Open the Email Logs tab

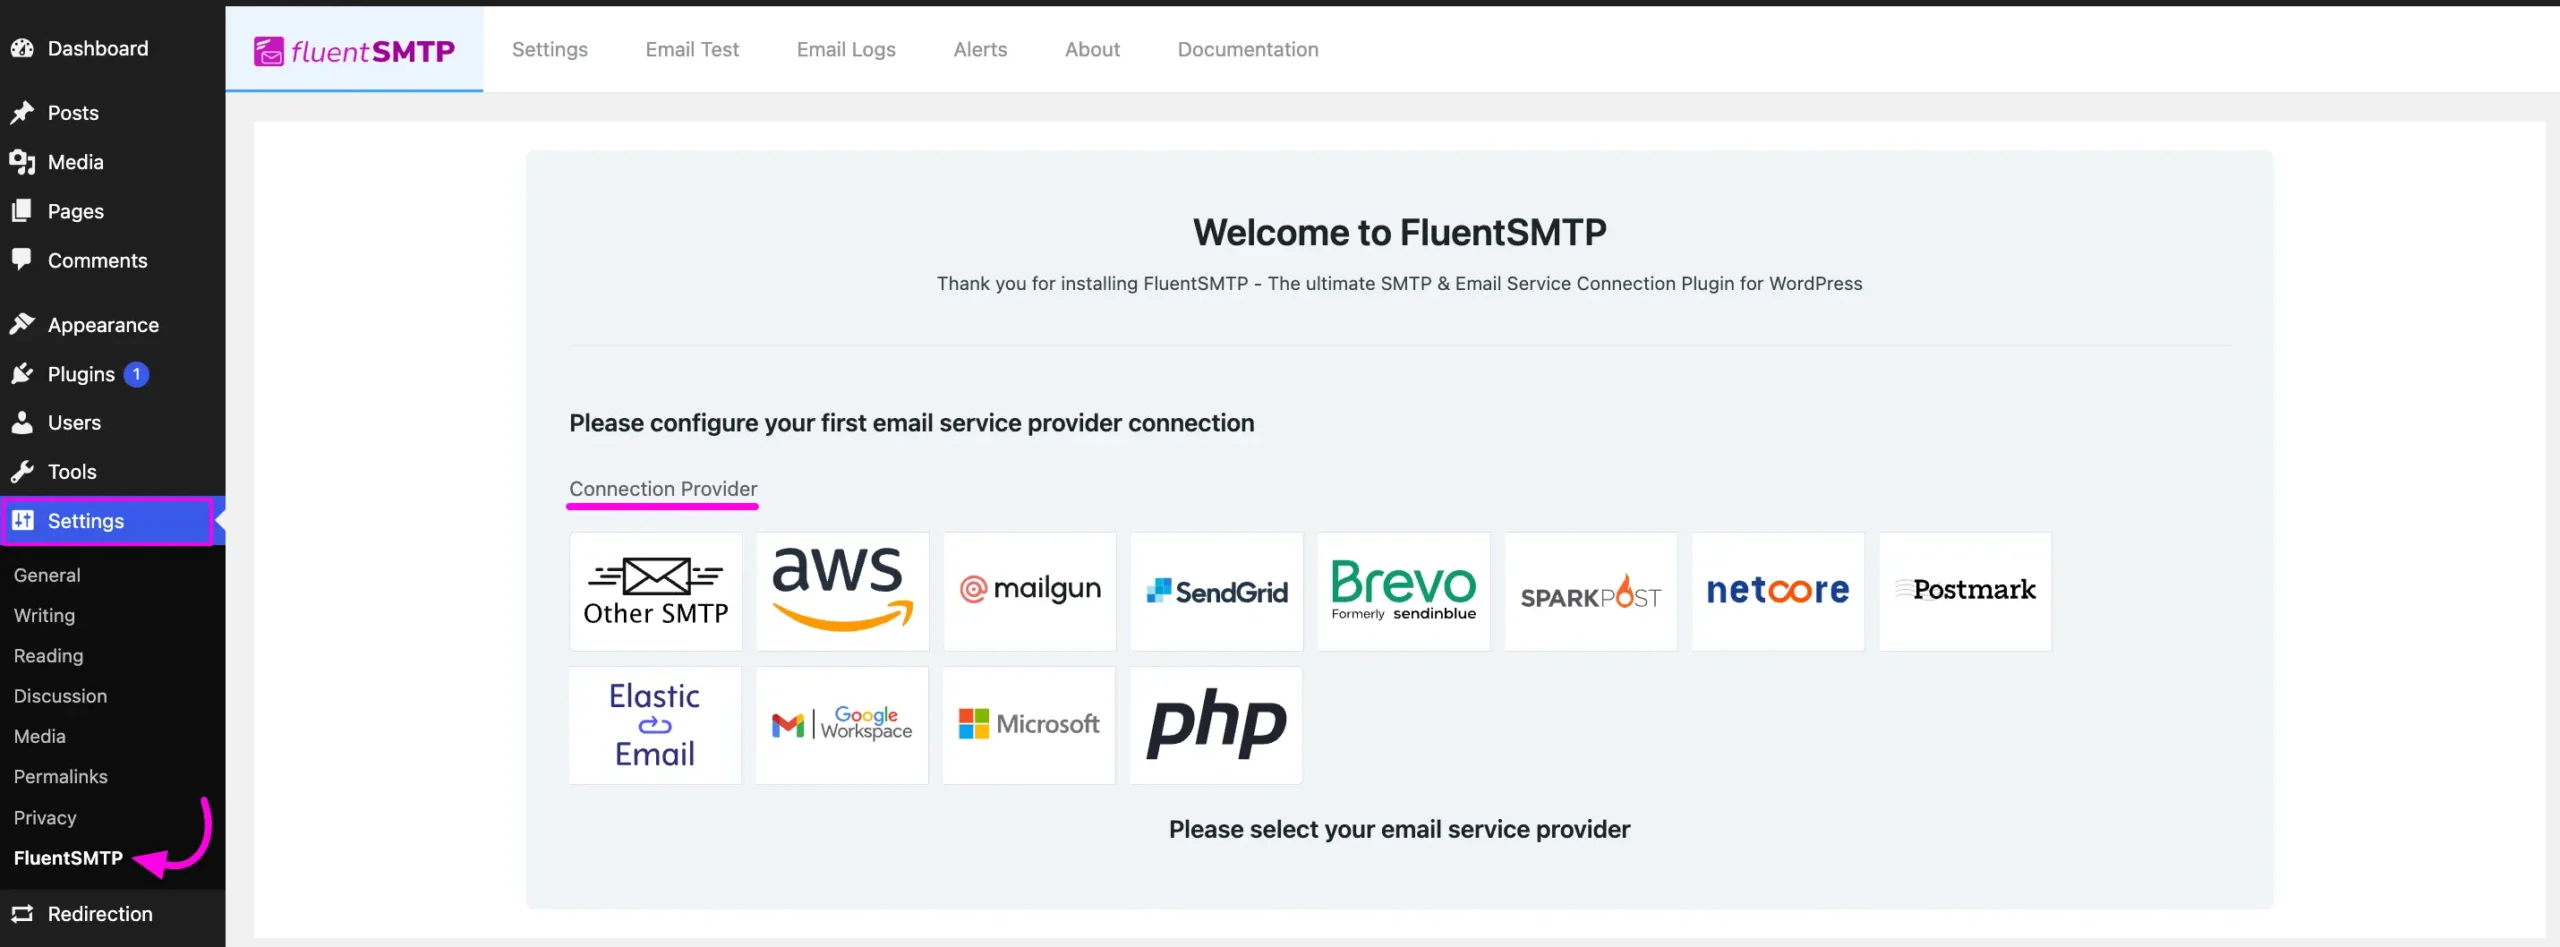[846, 49]
